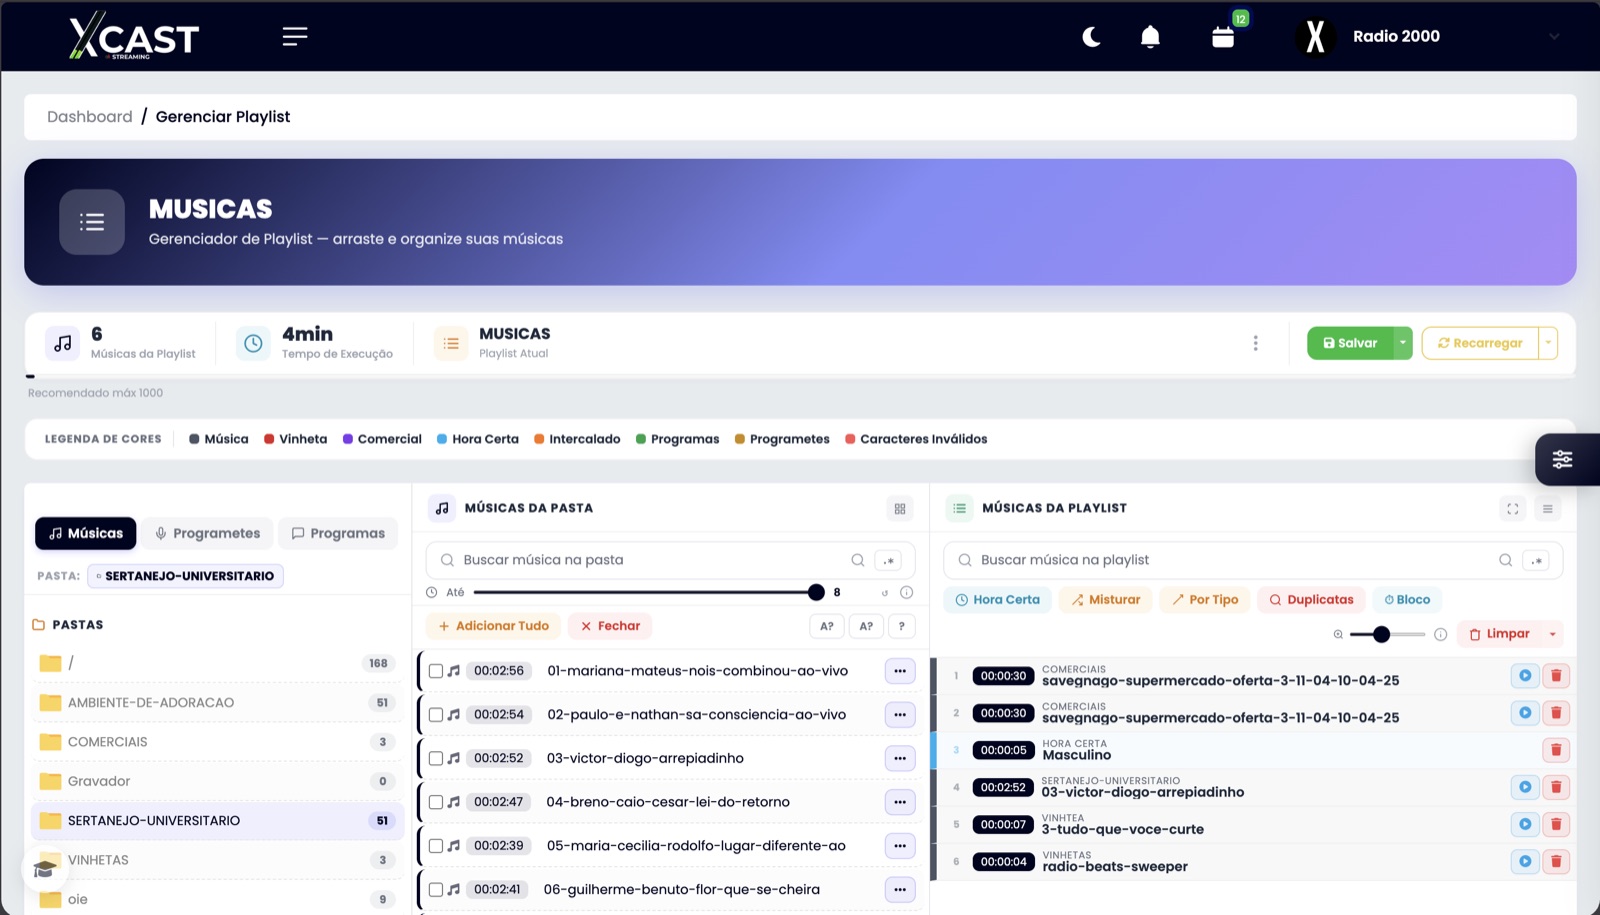Click the regex button in the folder search
Viewport: 1600px width, 915px height.
pos(888,560)
